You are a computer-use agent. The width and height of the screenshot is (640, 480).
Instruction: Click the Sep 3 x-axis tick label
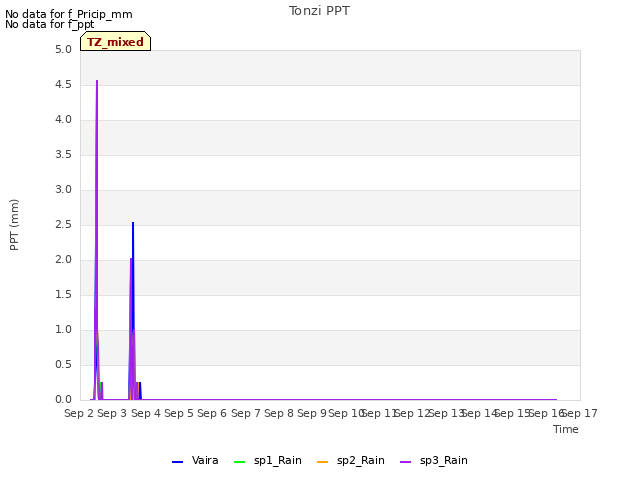[x=112, y=413]
